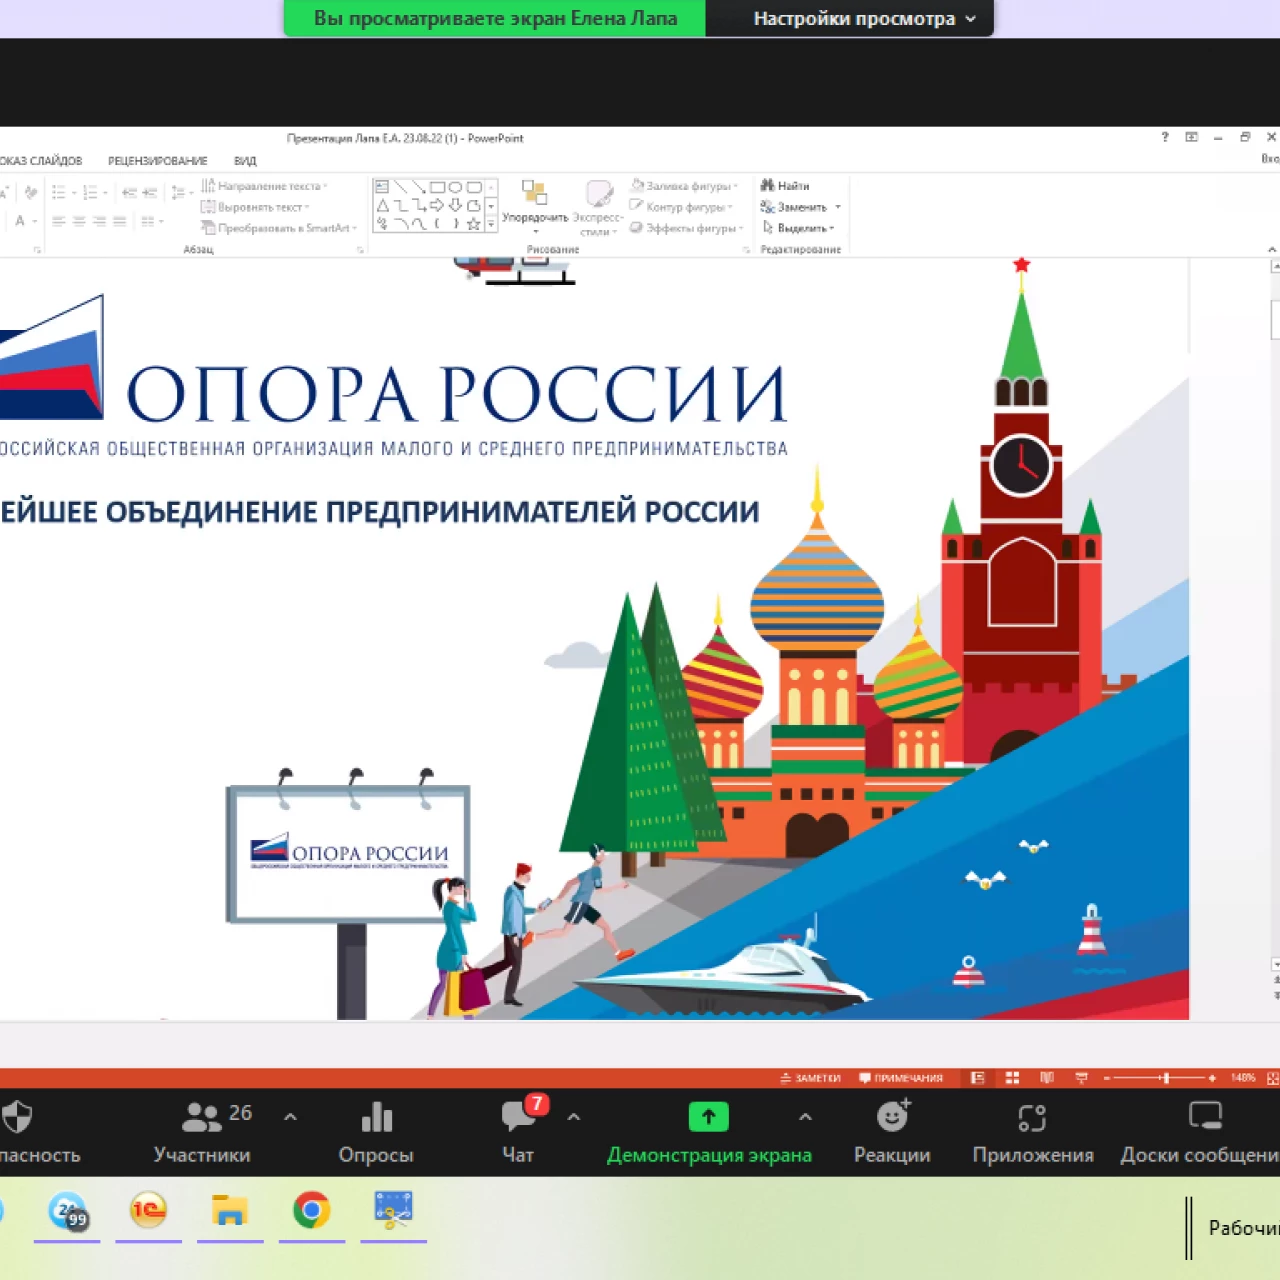This screenshot has width=1280, height=1280.
Task: Open Chrome from the taskbar
Action: coord(312,1210)
